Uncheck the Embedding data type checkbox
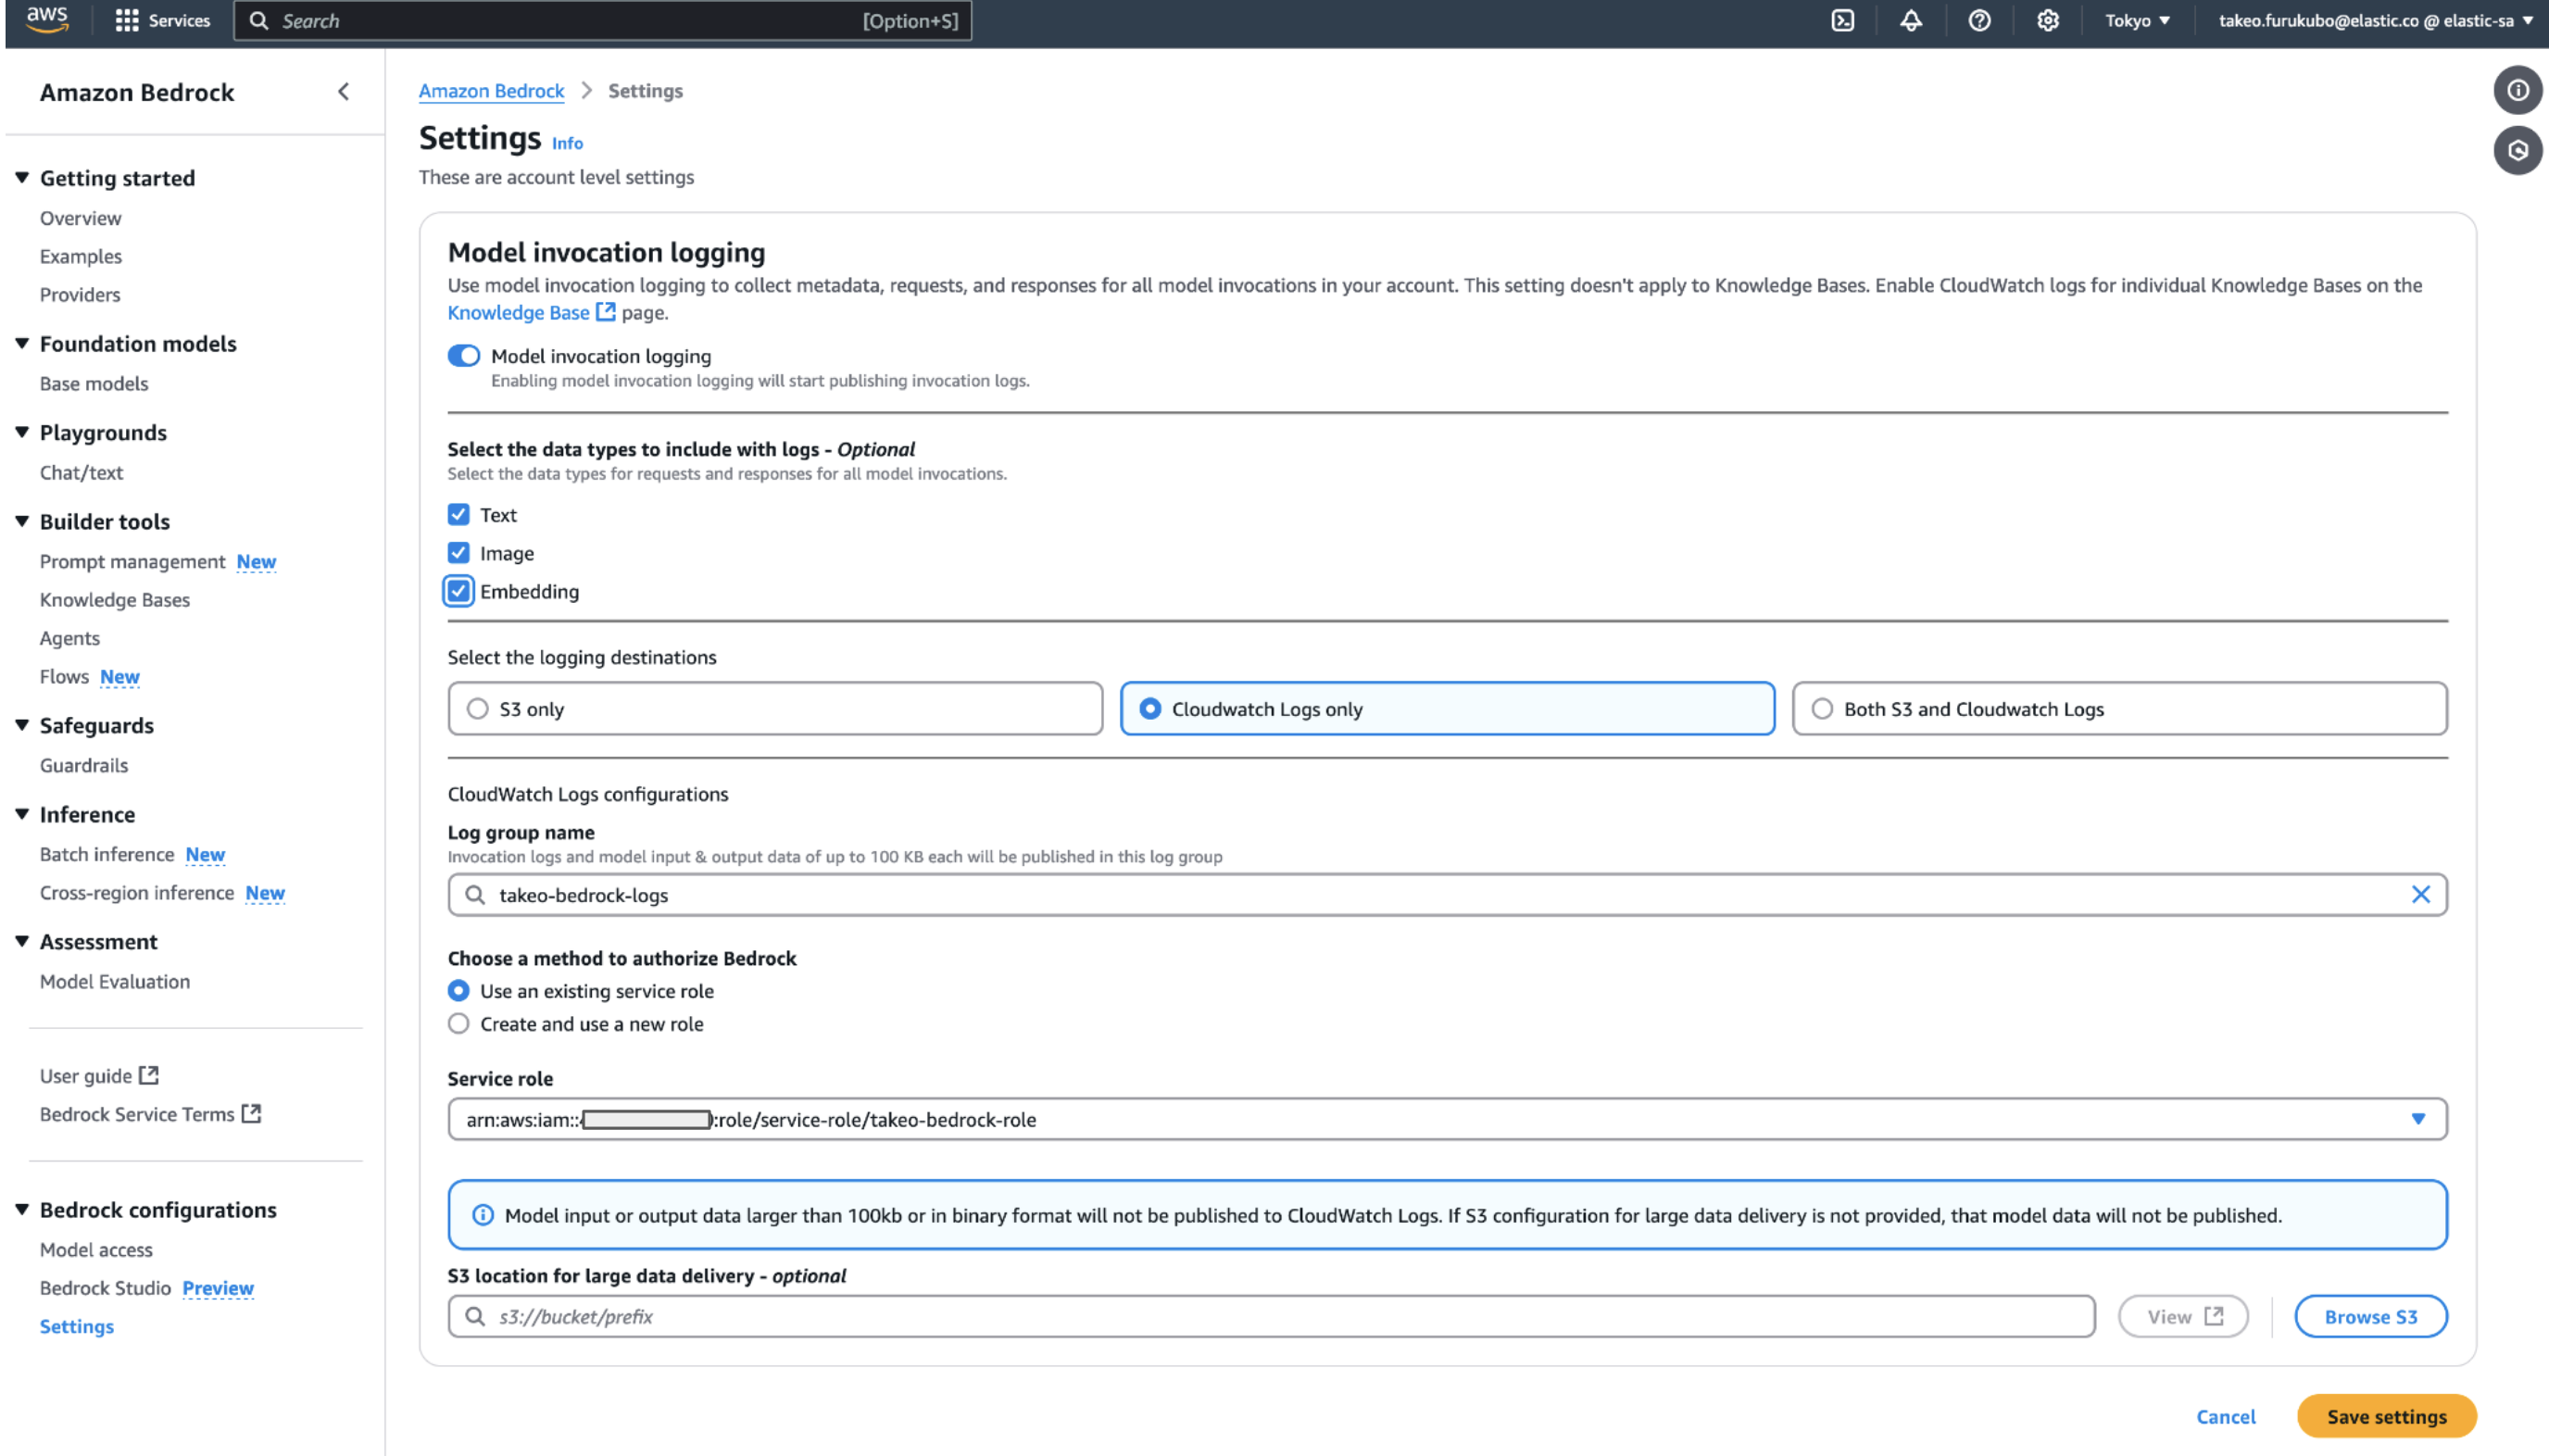Screen dimensions: 2549x1456 click(458, 591)
